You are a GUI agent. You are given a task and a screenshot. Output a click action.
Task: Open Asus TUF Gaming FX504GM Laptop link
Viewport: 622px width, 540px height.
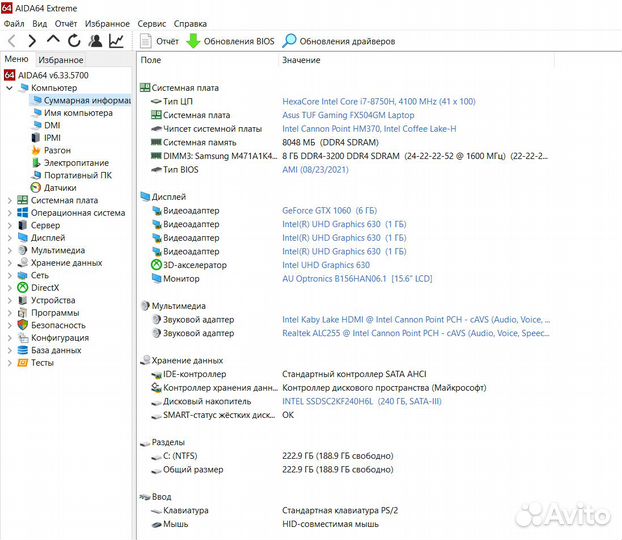tap(348, 115)
